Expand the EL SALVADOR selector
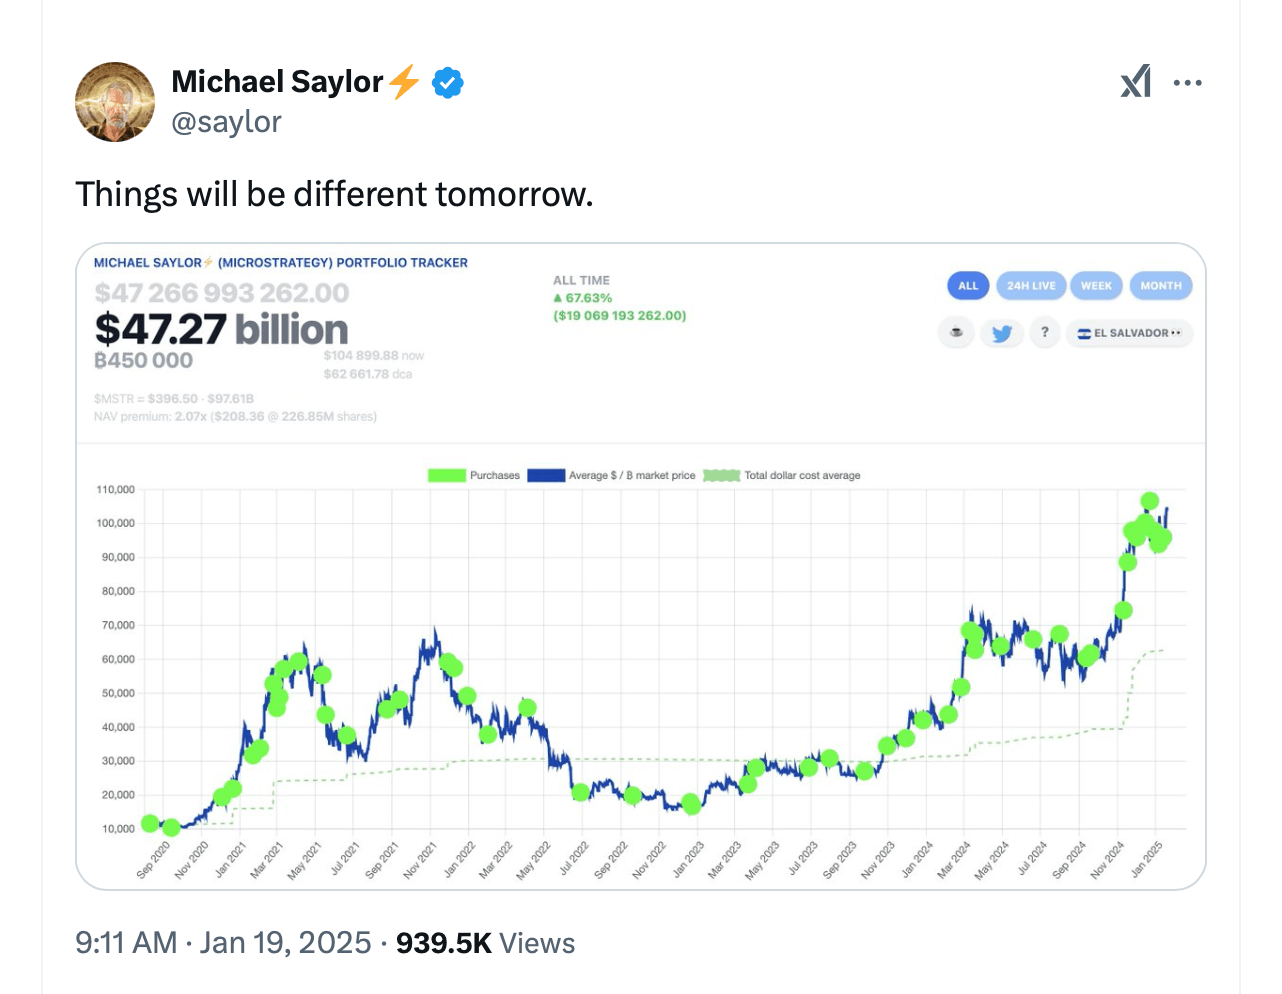 point(1129,333)
